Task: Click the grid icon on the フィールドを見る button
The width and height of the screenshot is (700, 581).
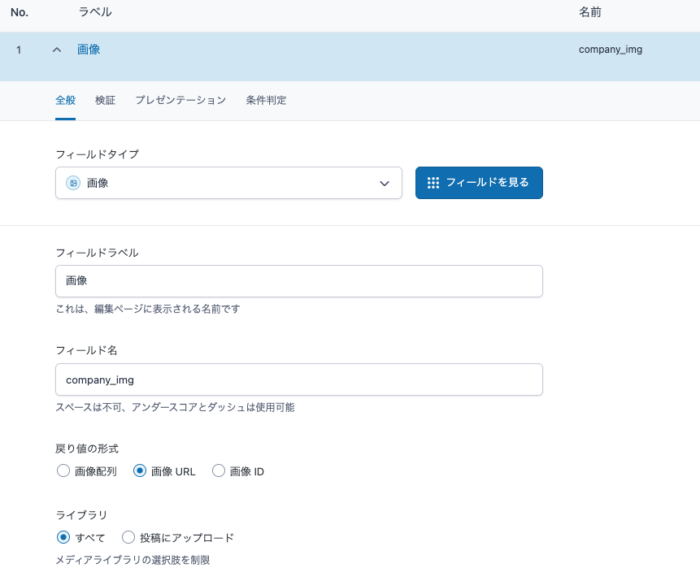Action: [x=433, y=183]
